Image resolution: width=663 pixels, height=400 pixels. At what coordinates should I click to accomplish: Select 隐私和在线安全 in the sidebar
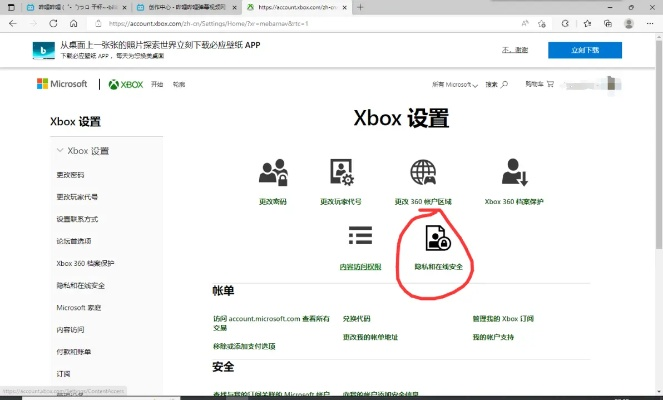click(x=81, y=285)
